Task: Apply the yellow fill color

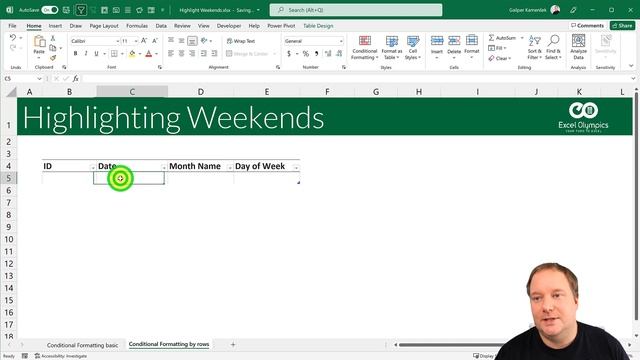Action: [132, 53]
